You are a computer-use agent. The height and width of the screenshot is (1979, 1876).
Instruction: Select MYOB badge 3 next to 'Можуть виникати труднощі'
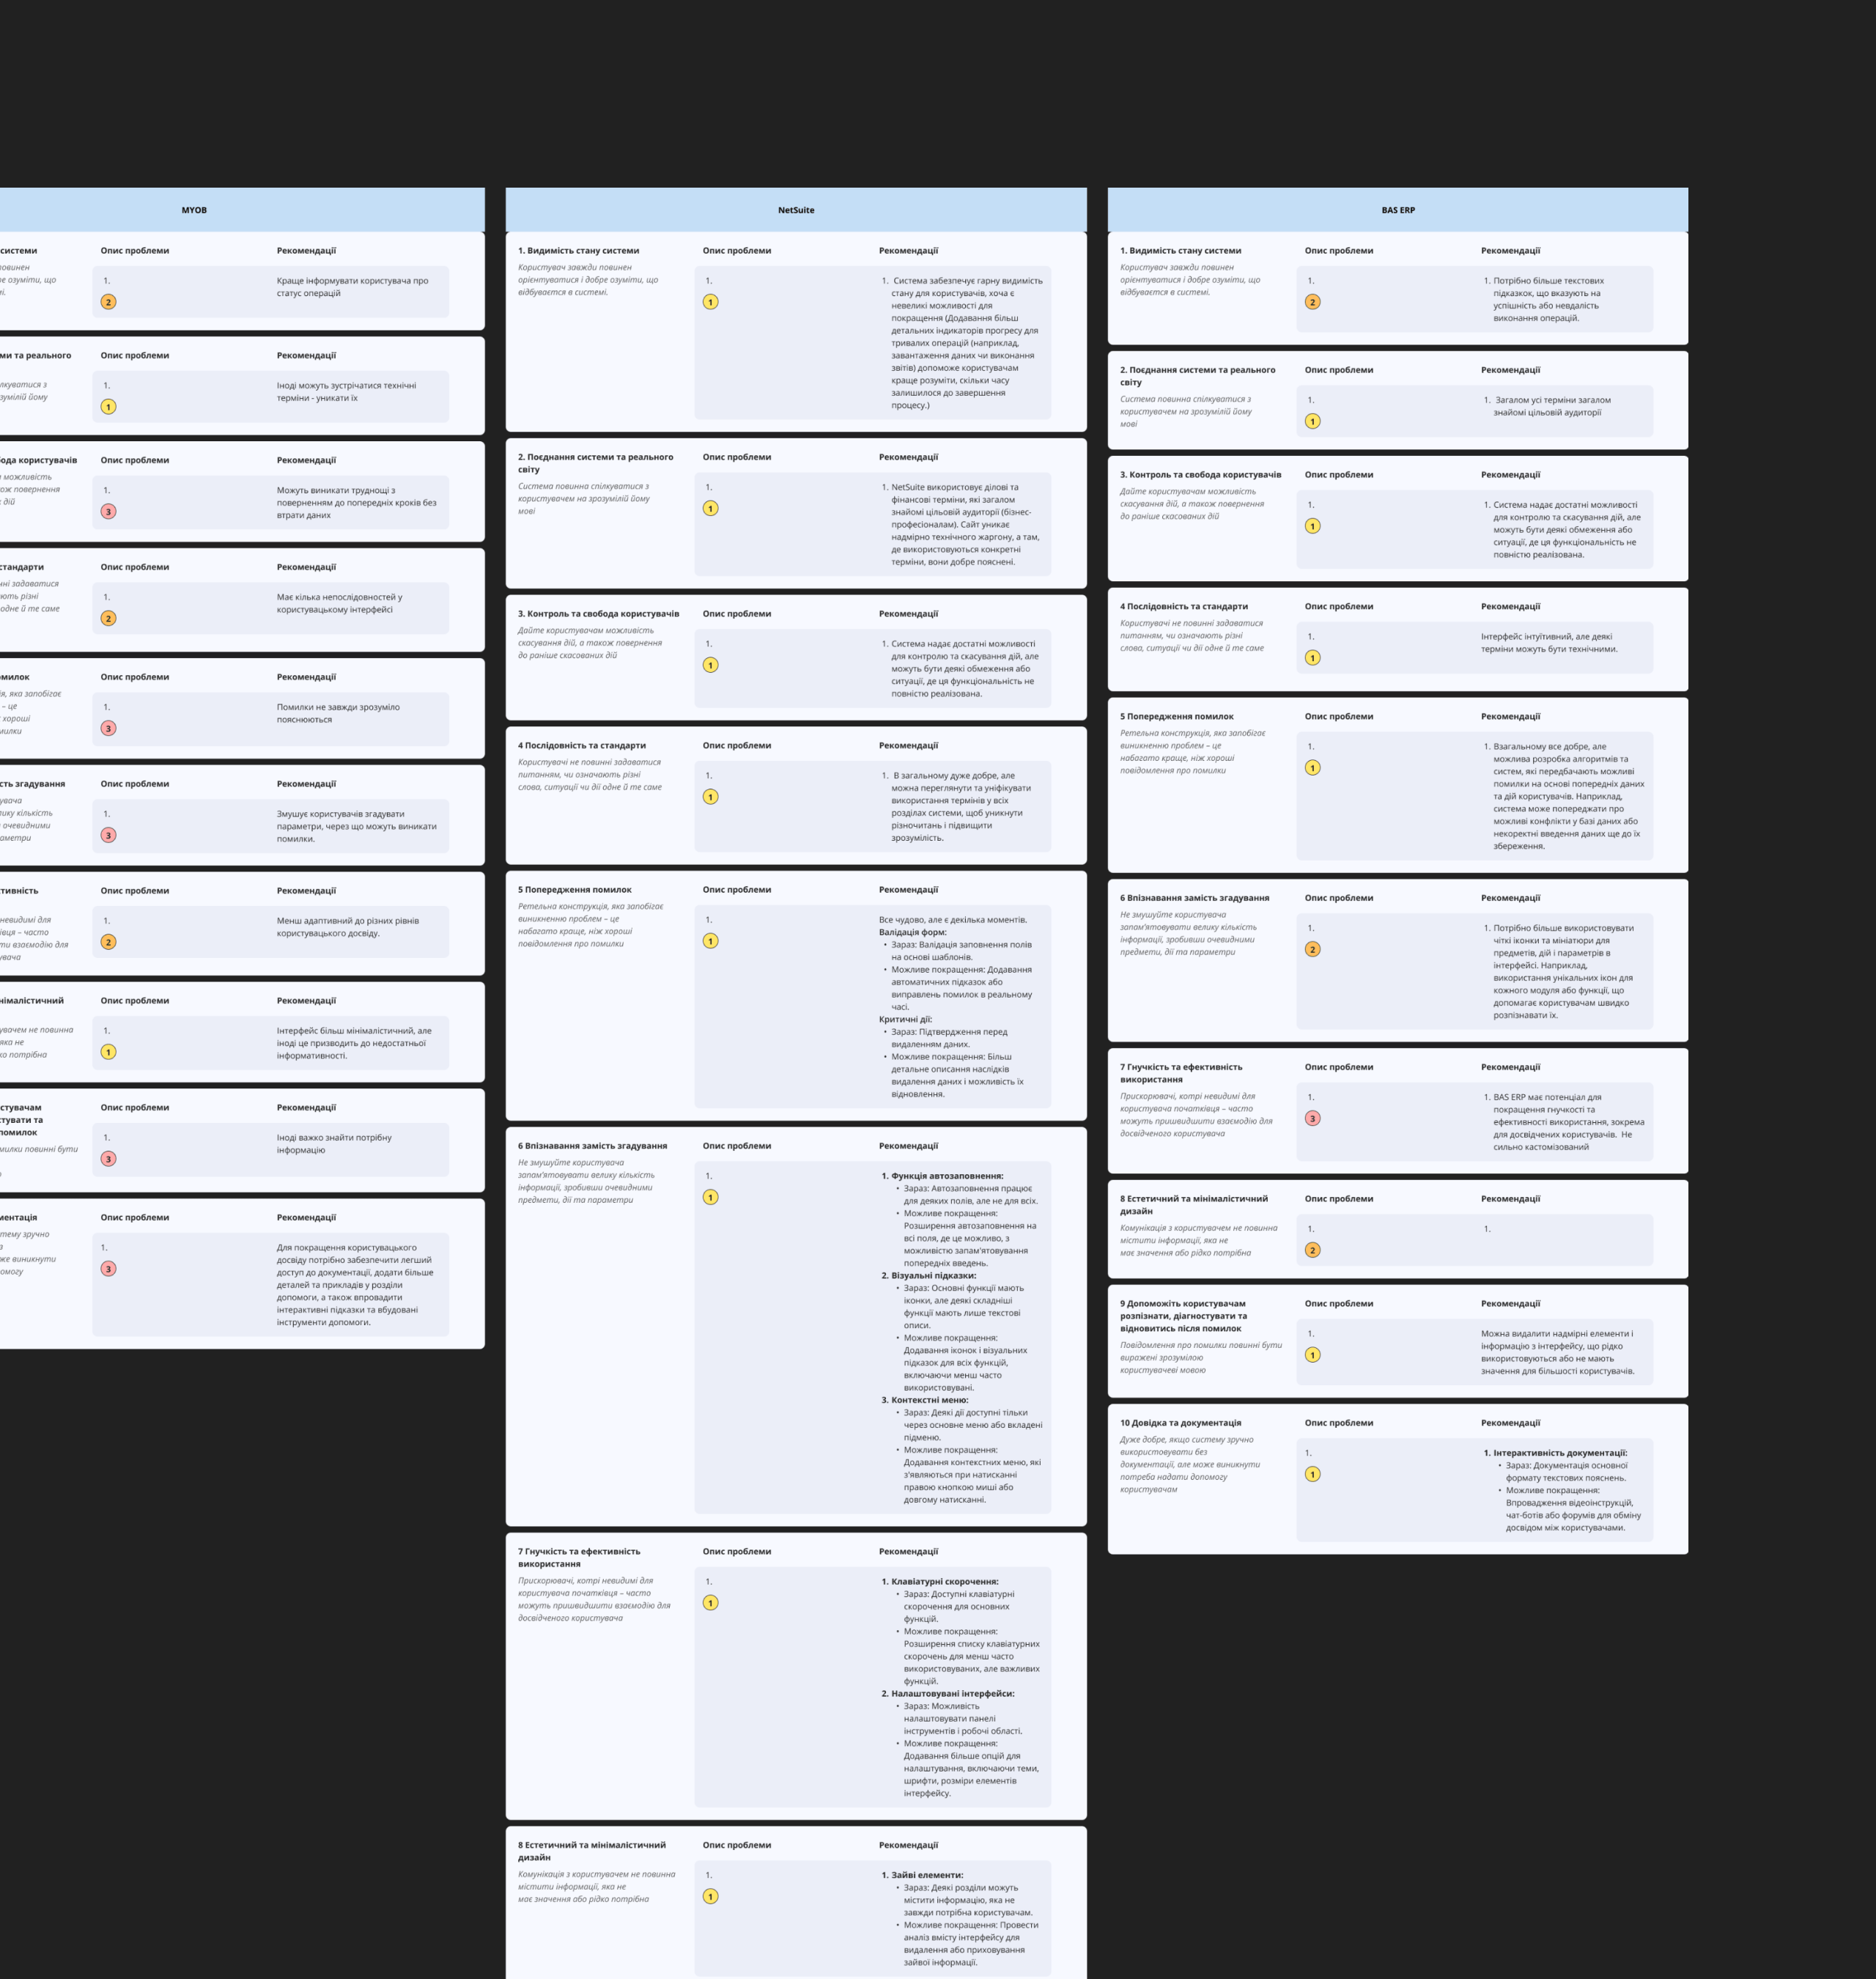click(x=108, y=512)
